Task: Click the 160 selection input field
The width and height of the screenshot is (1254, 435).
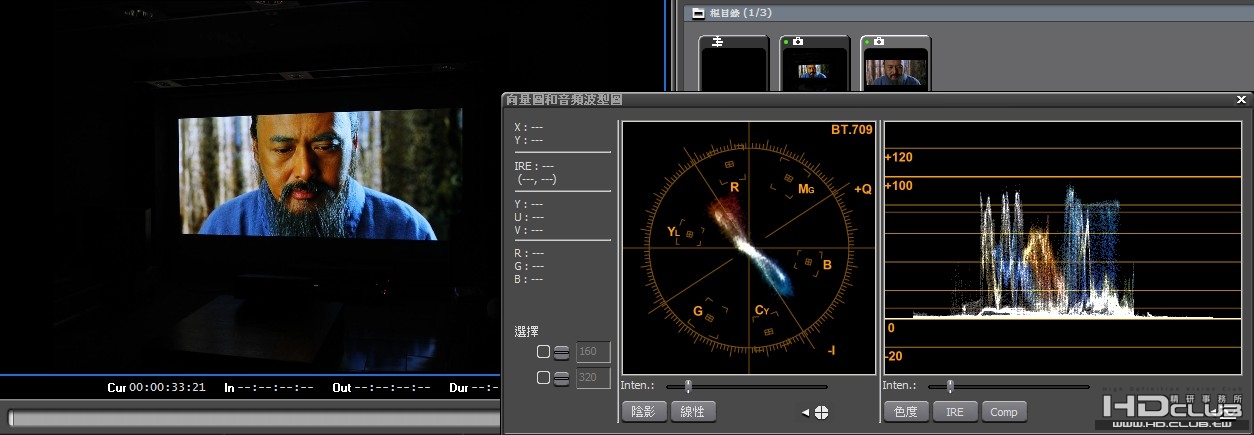Action: coord(593,352)
